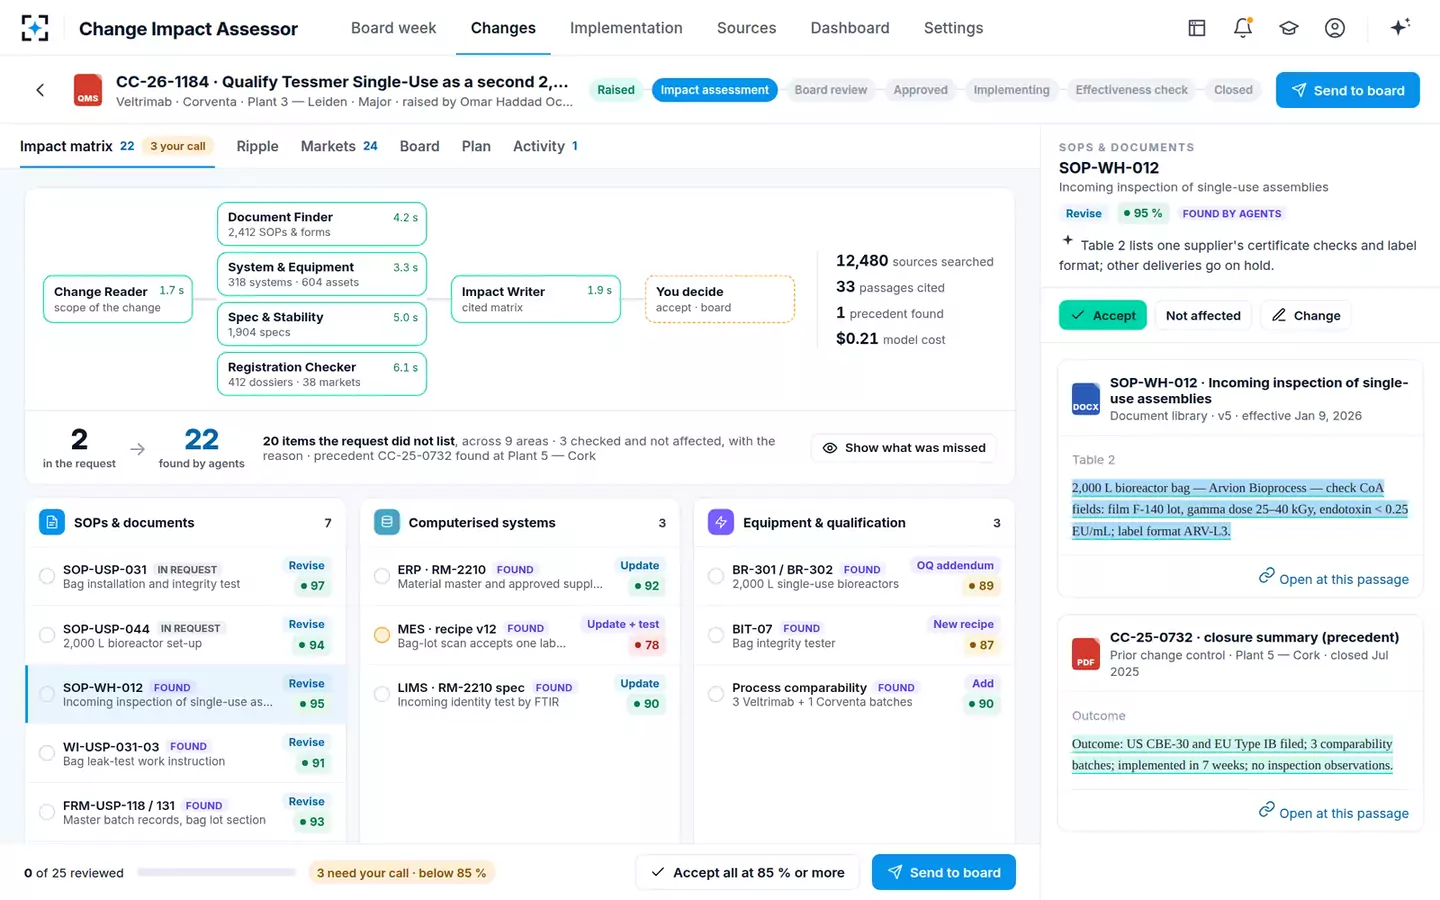Open the Sources top tab
1440x900 pixels.
coord(746,28)
